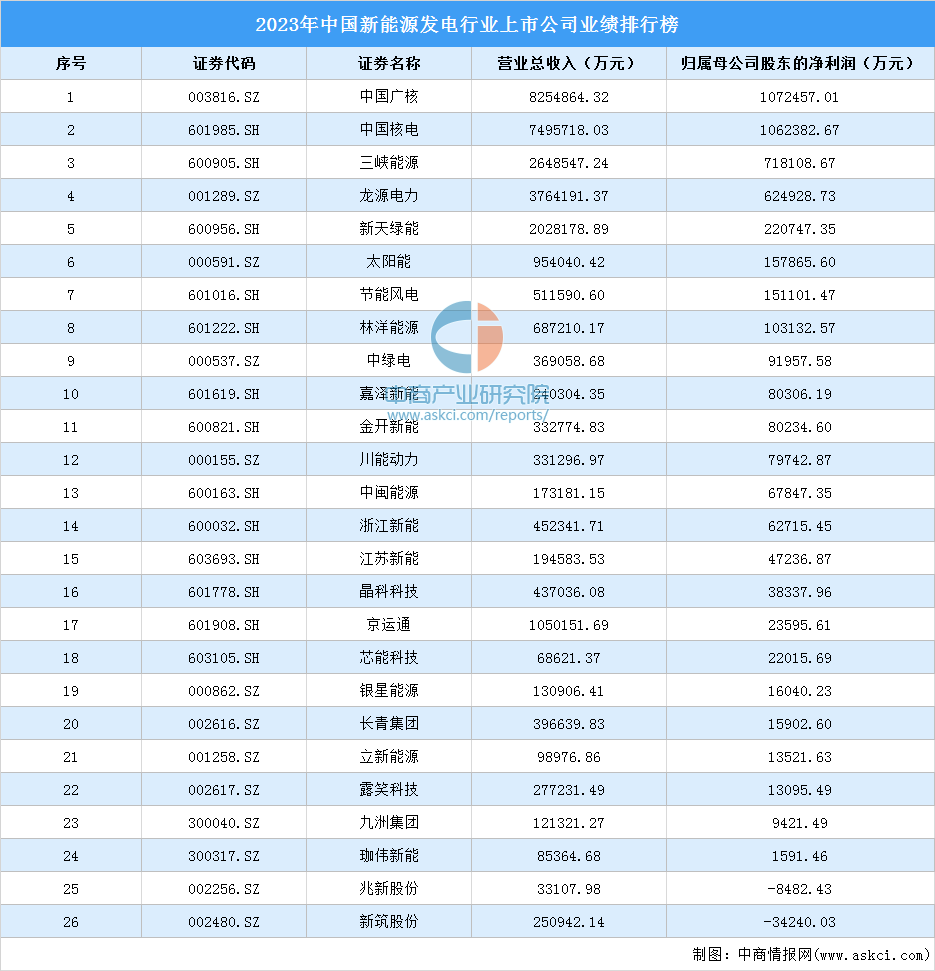935x971 pixels.
Task: Click net profit value "103132.57"
Action: point(799,328)
